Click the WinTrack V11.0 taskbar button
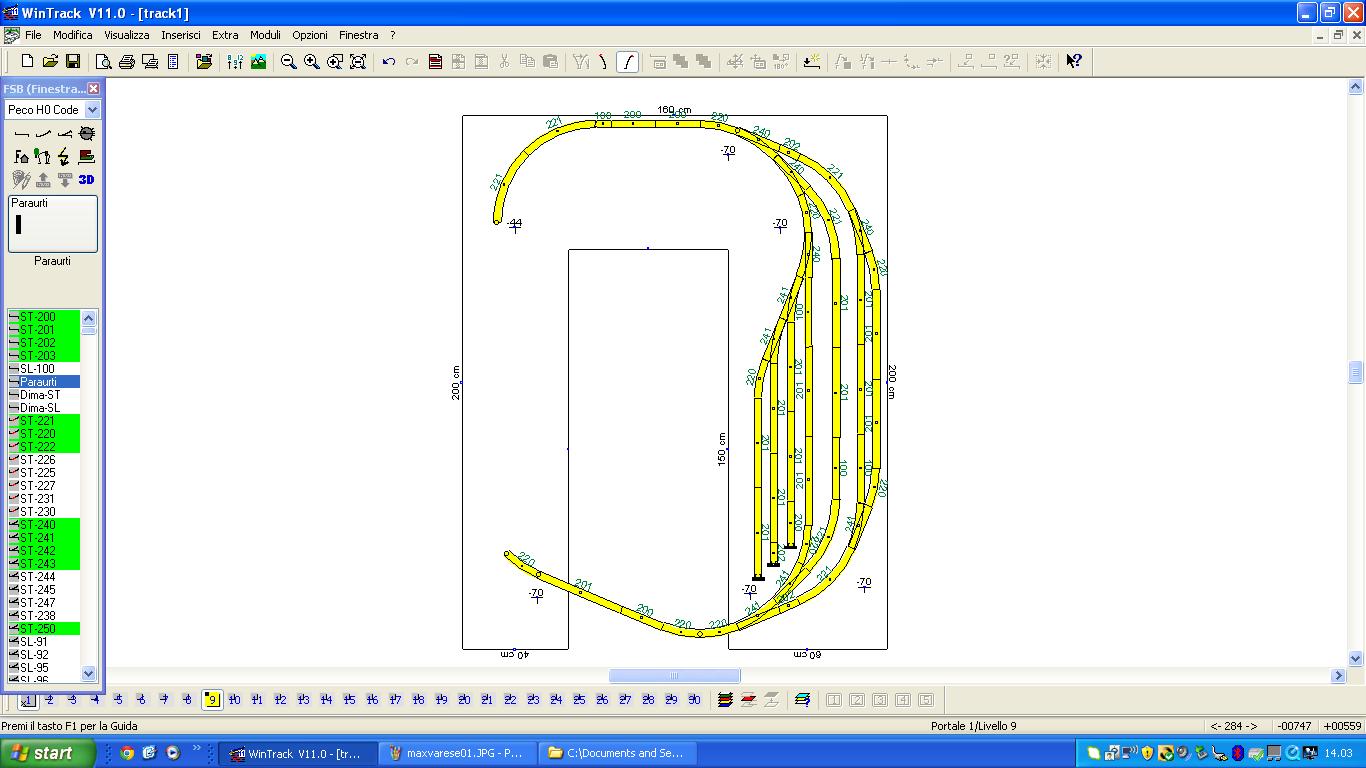1366x768 pixels. [298, 753]
